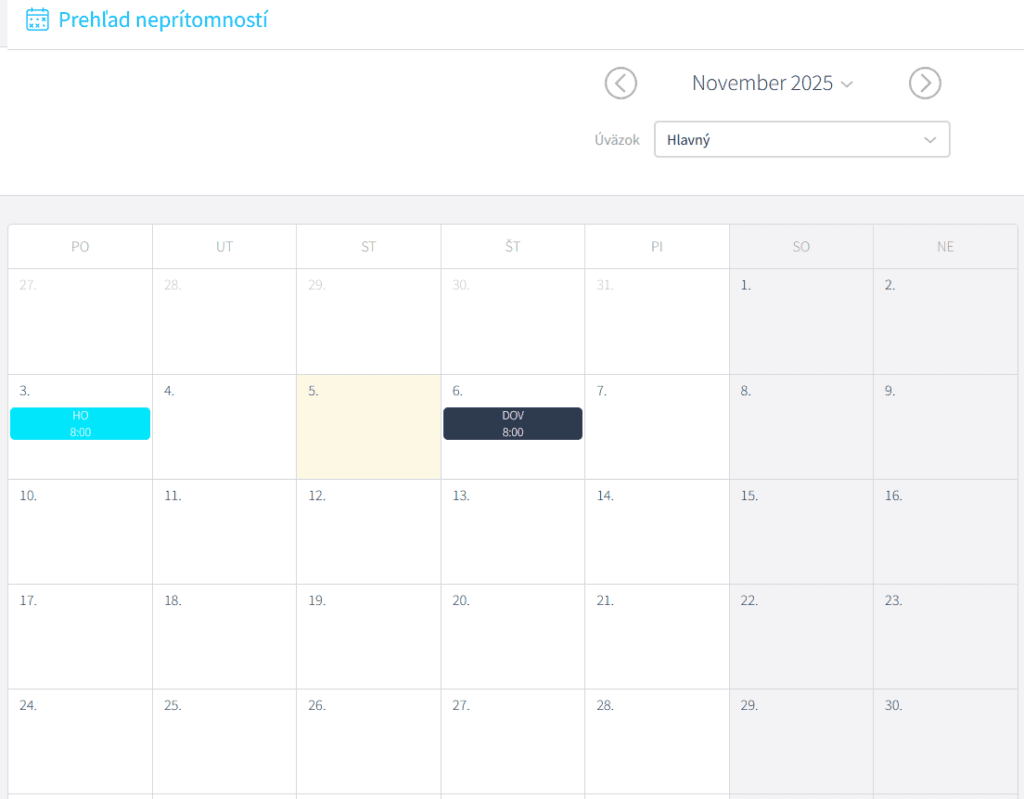Open the DOV 8:00 entry on 6th
Screen dimensions: 1024x799
point(513,423)
